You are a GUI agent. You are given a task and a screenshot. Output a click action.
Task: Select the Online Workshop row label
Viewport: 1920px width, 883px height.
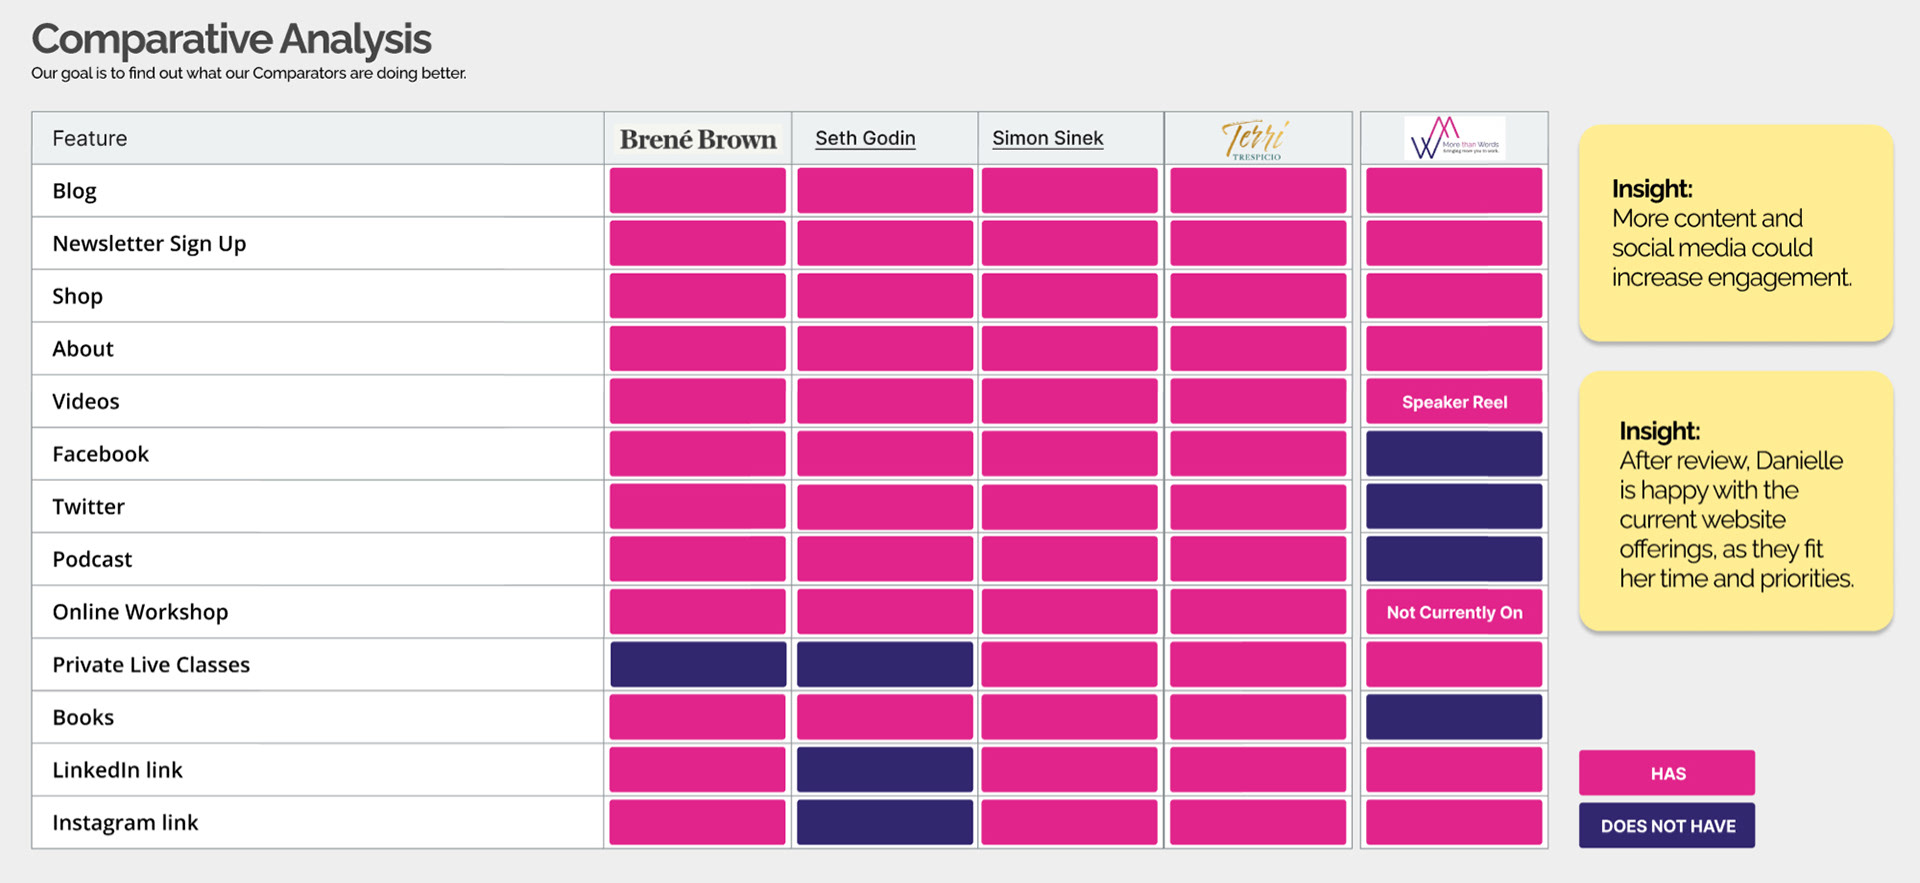[x=140, y=612]
